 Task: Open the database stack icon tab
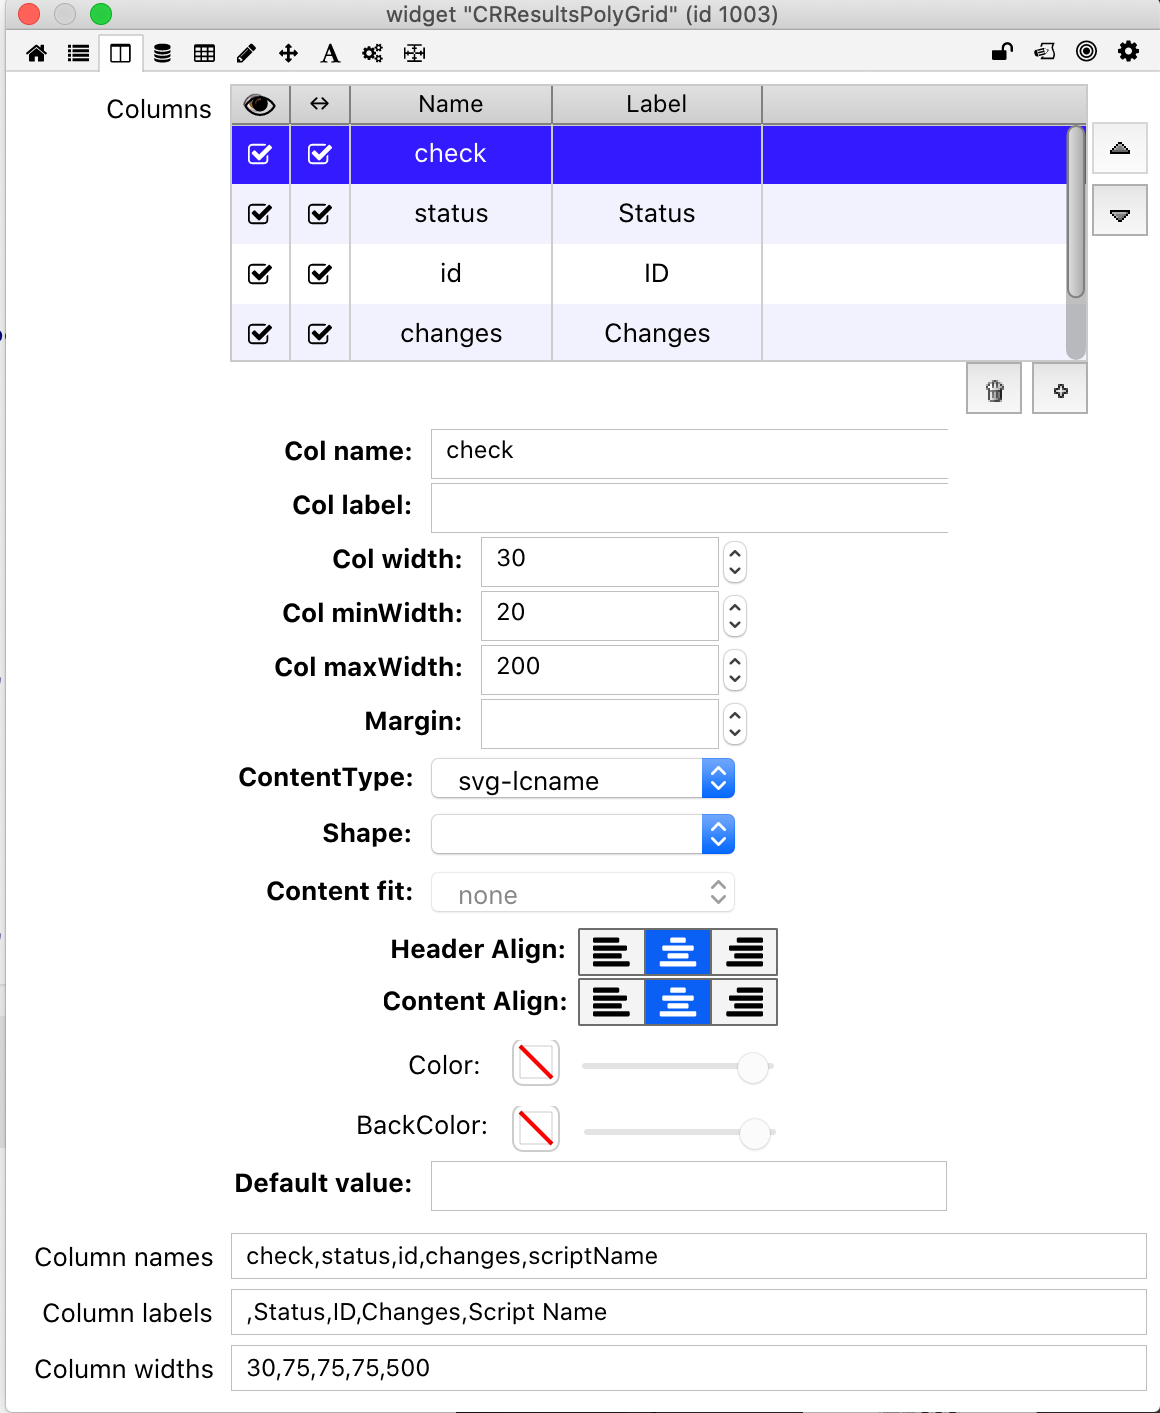162,53
